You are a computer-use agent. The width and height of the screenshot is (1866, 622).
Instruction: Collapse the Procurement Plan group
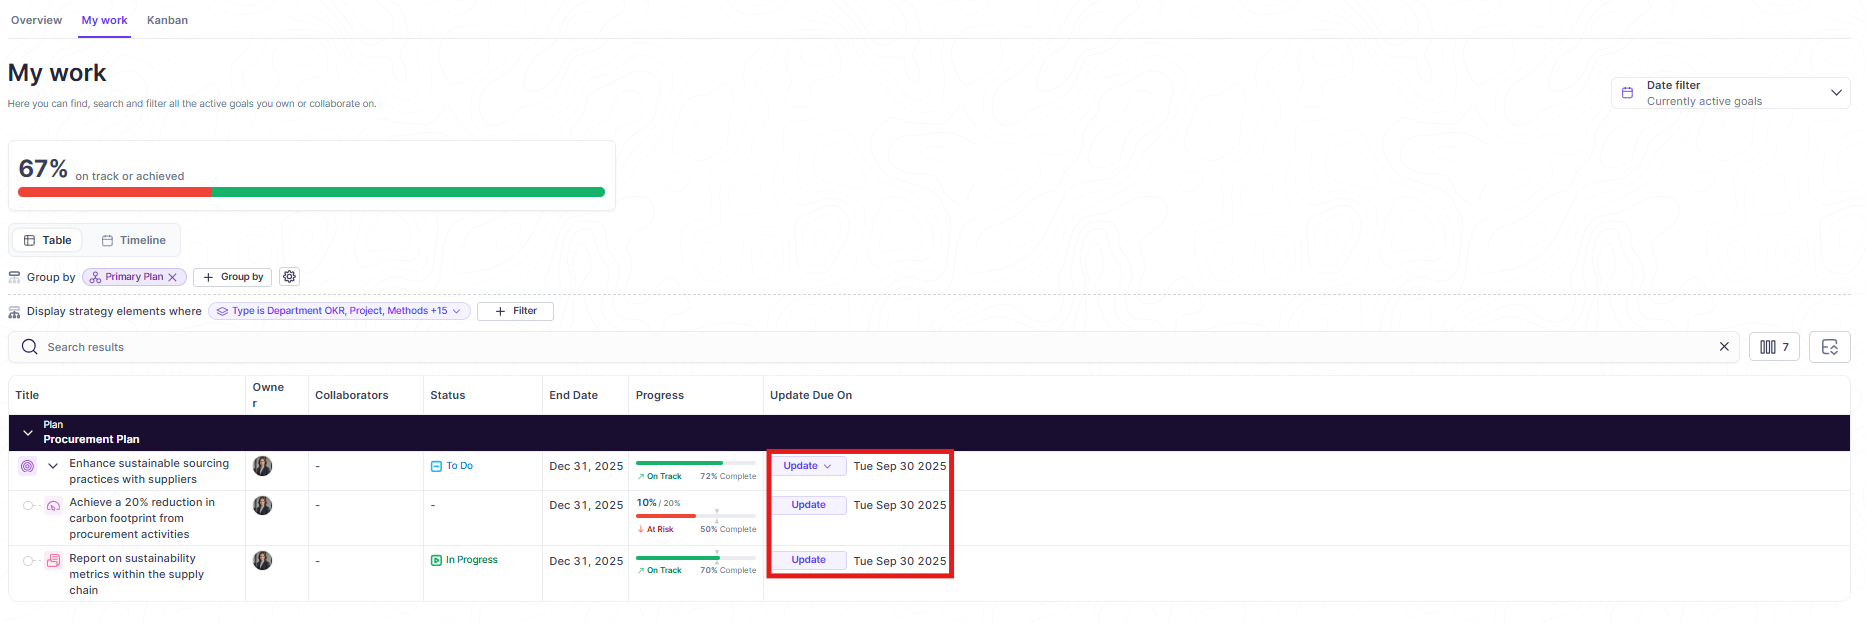click(x=27, y=433)
